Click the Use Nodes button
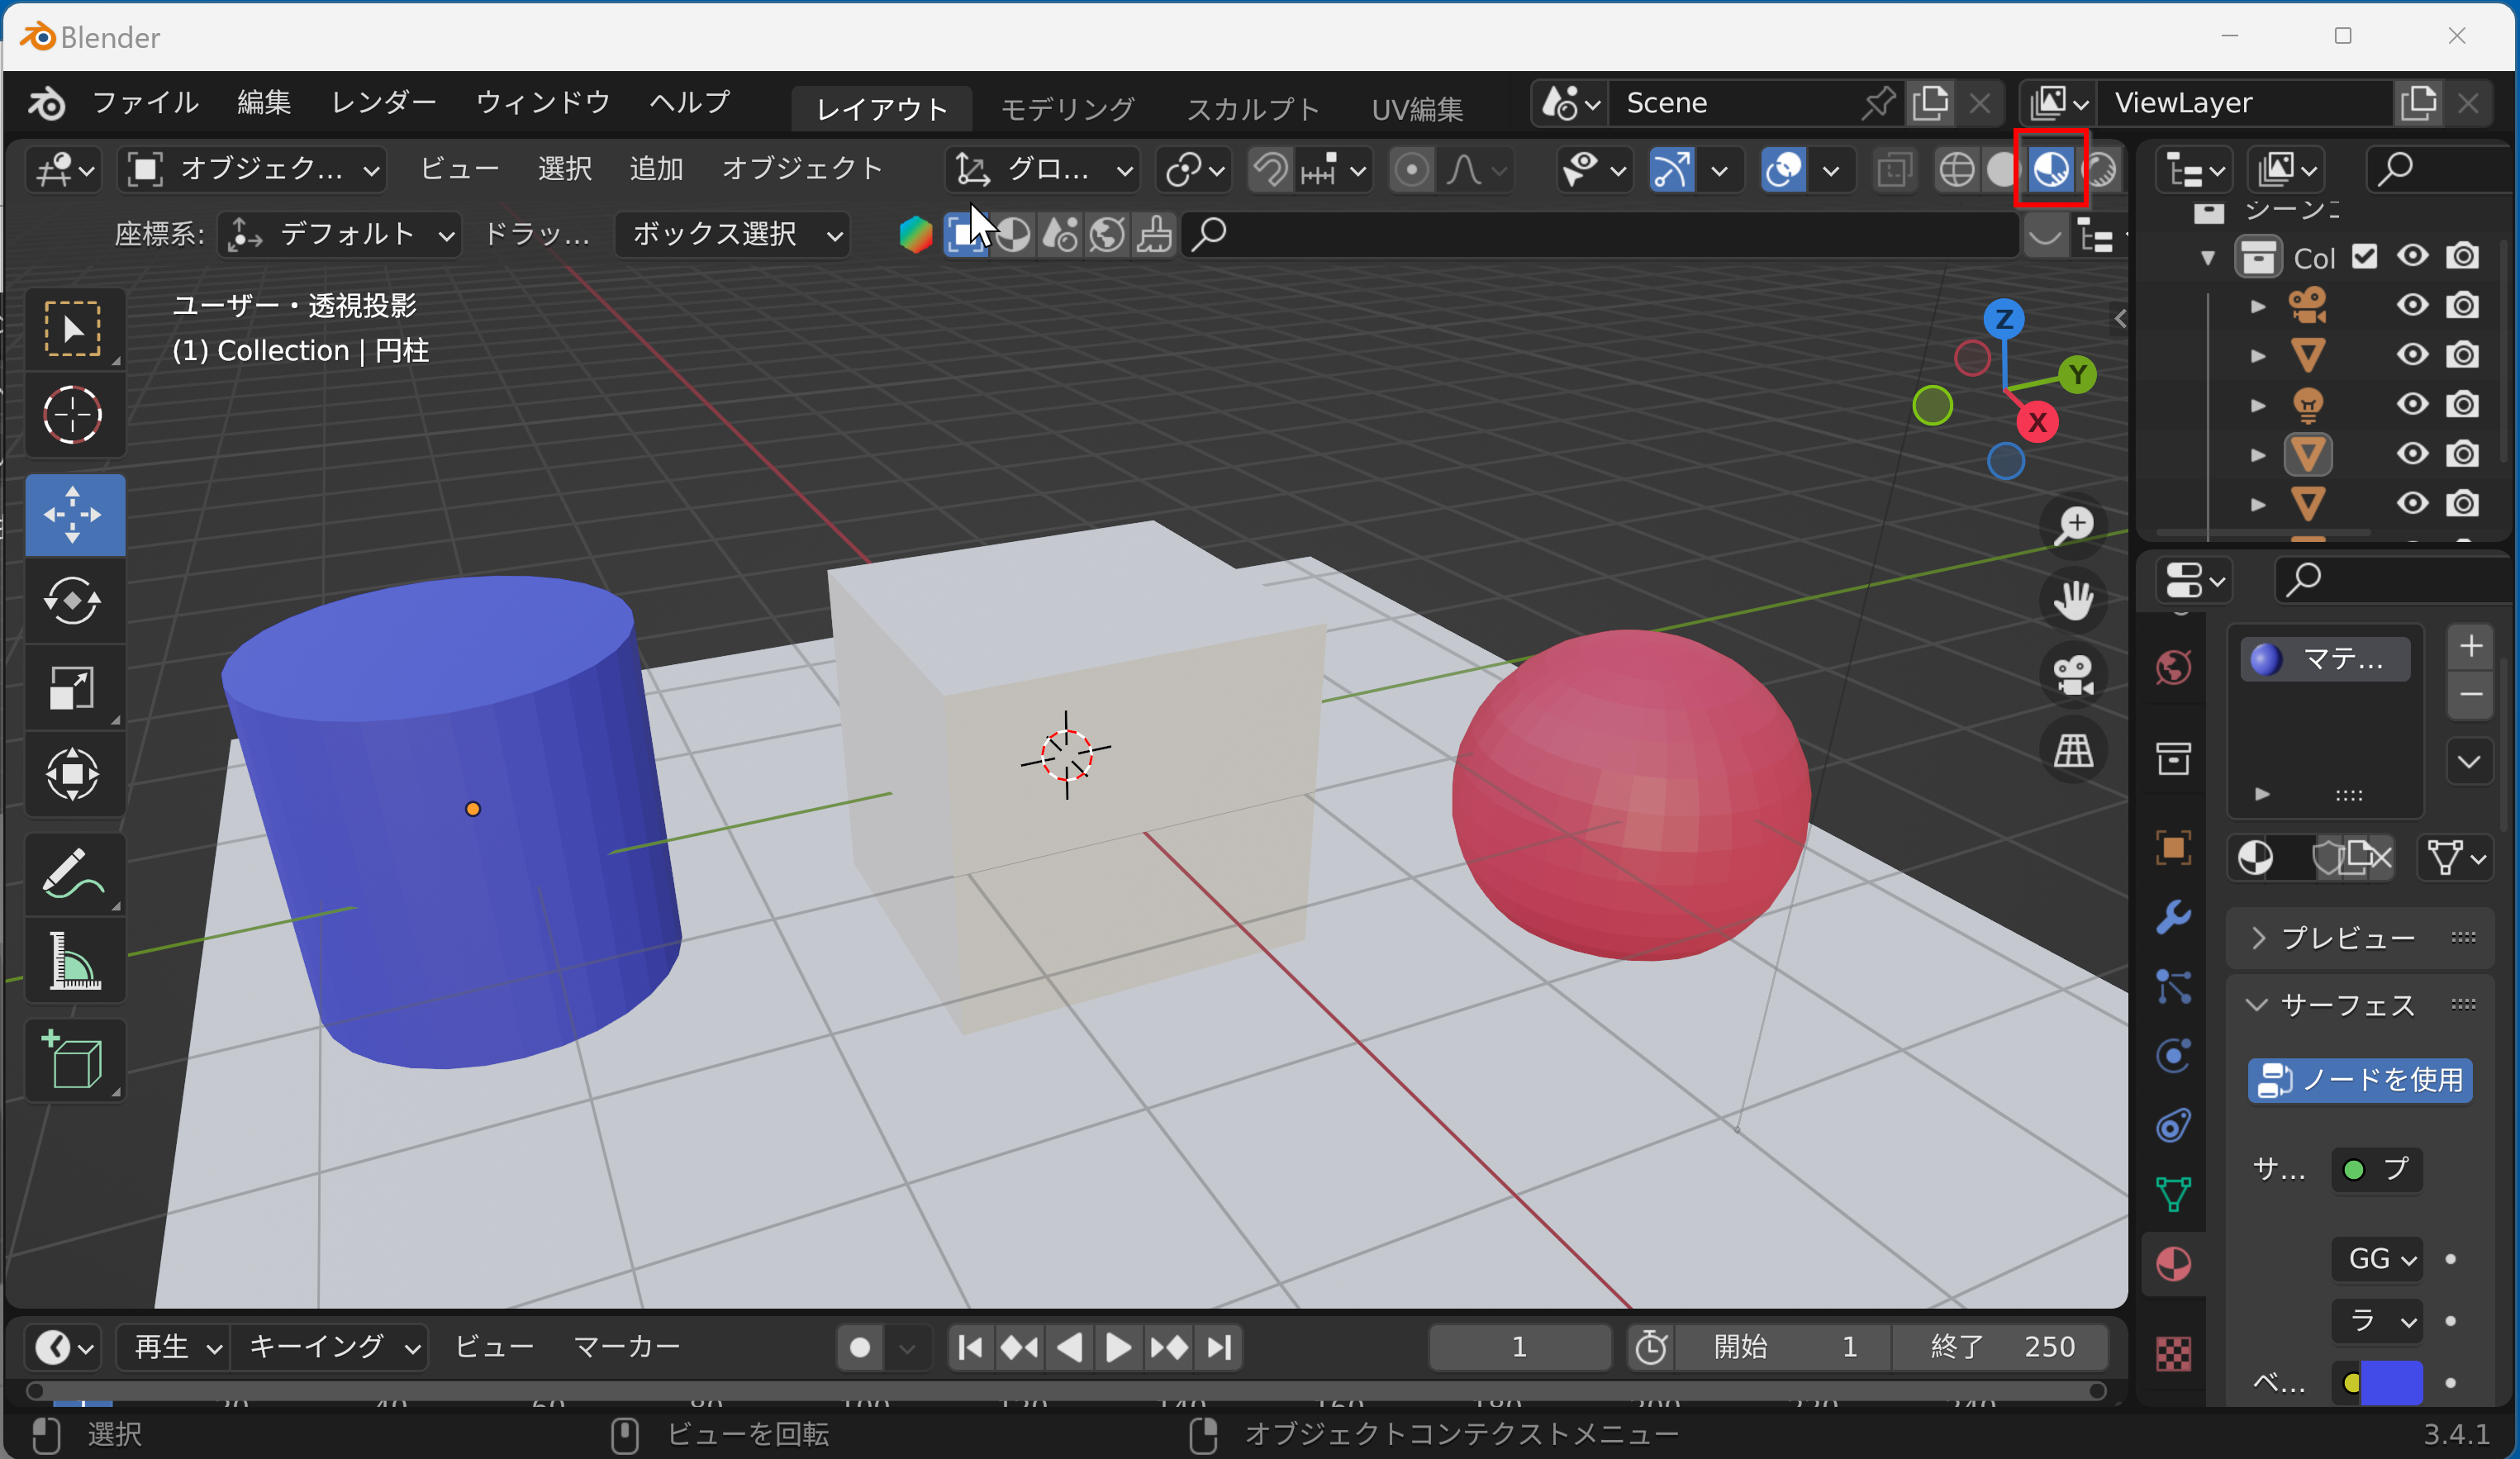Viewport: 2520px width, 1459px height. pos(2360,1080)
